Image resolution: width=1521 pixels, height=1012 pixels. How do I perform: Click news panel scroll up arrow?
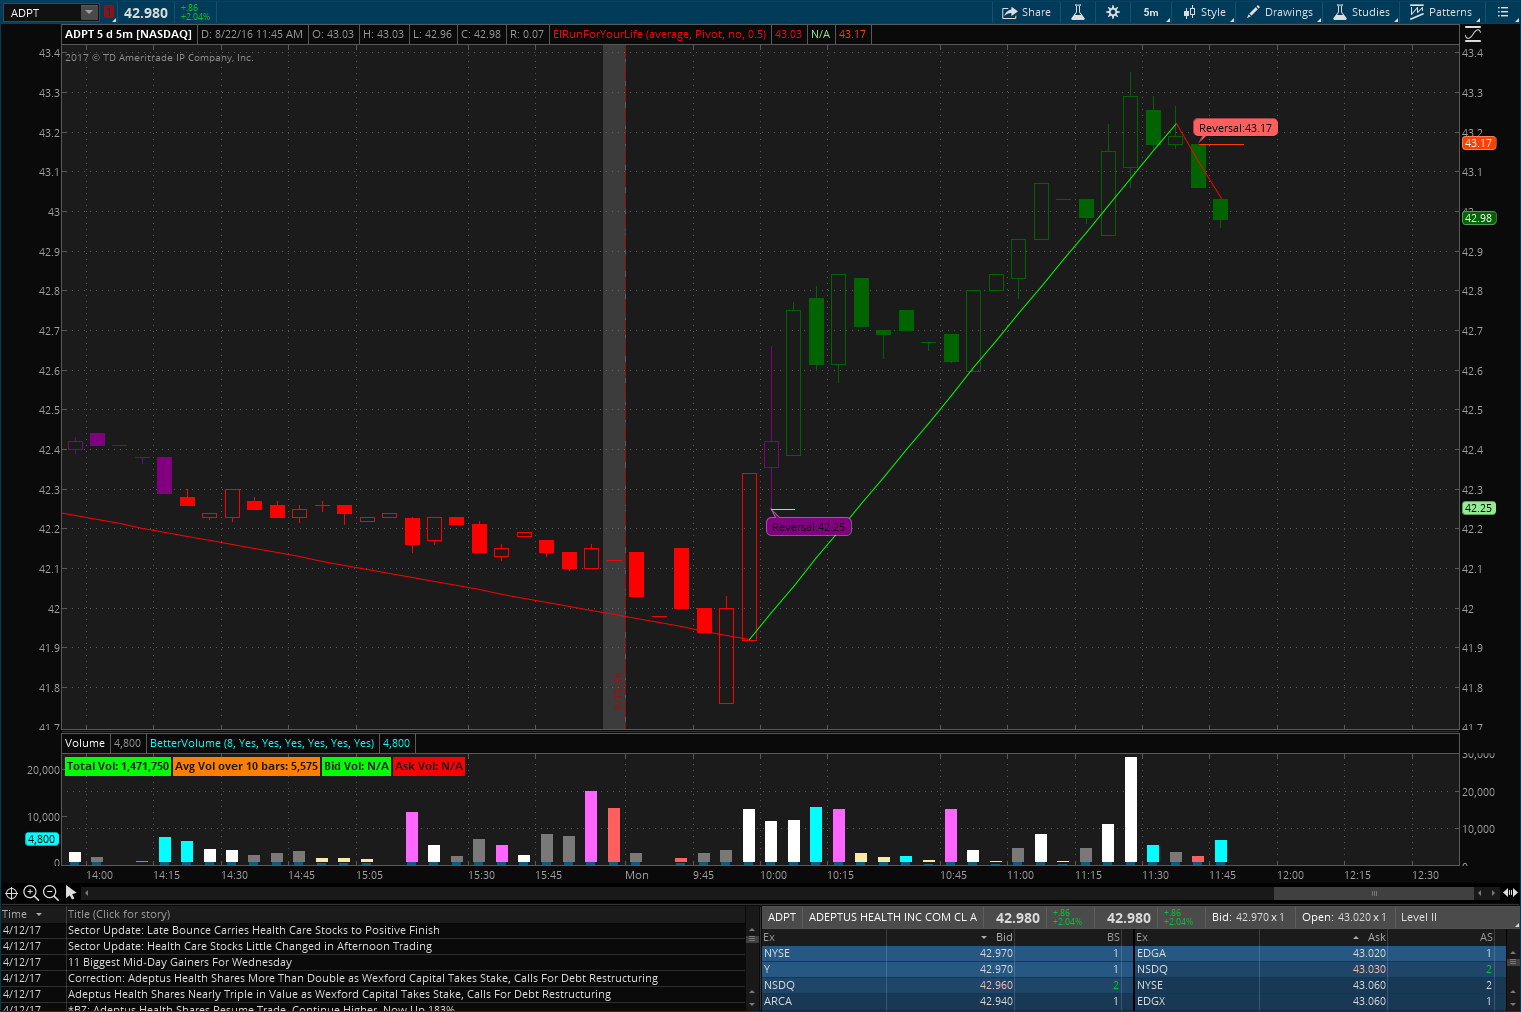[x=752, y=931]
